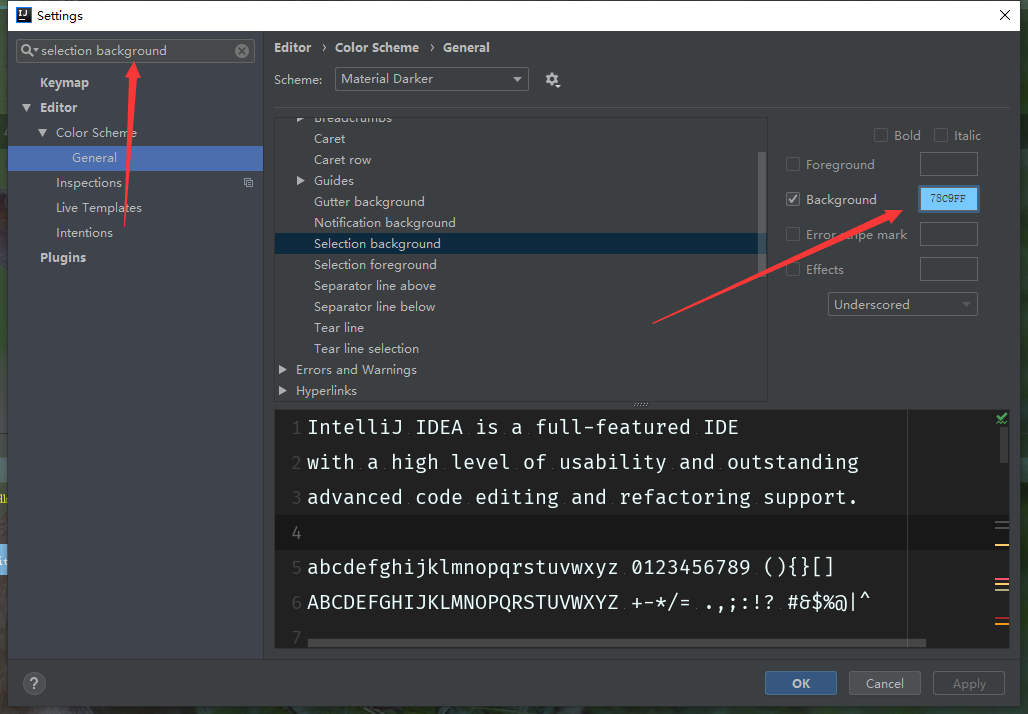
Task: Click the Scheme: label text
Action: pos(298,79)
